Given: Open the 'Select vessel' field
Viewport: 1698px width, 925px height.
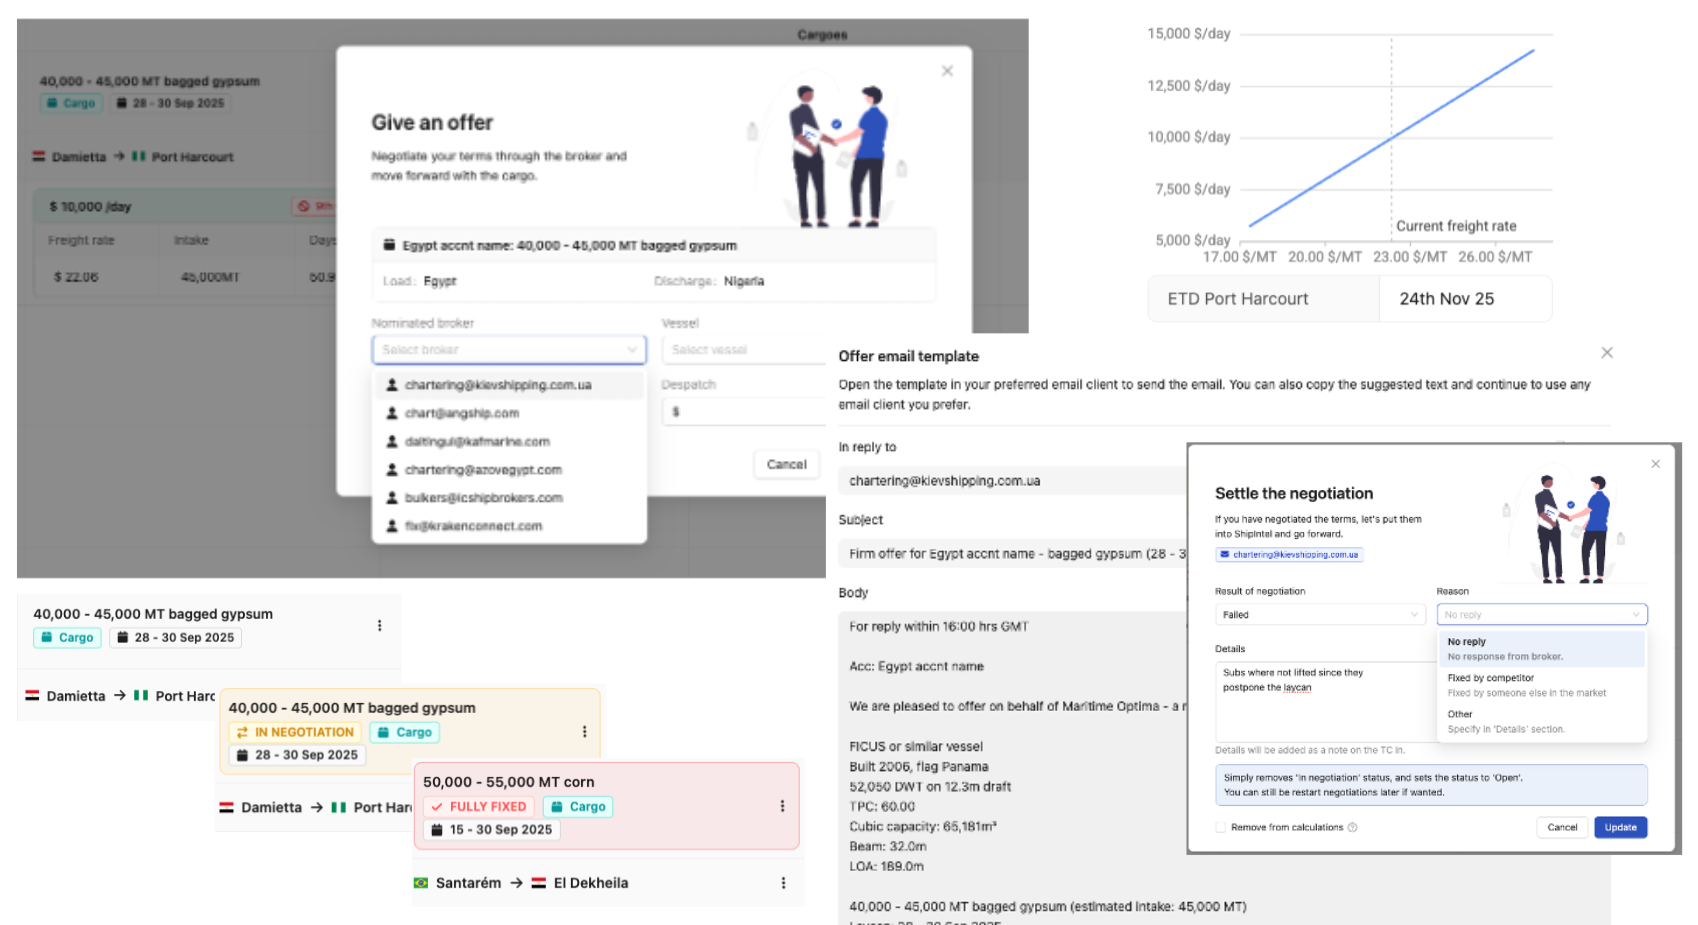Looking at the screenshot, I should pos(744,349).
